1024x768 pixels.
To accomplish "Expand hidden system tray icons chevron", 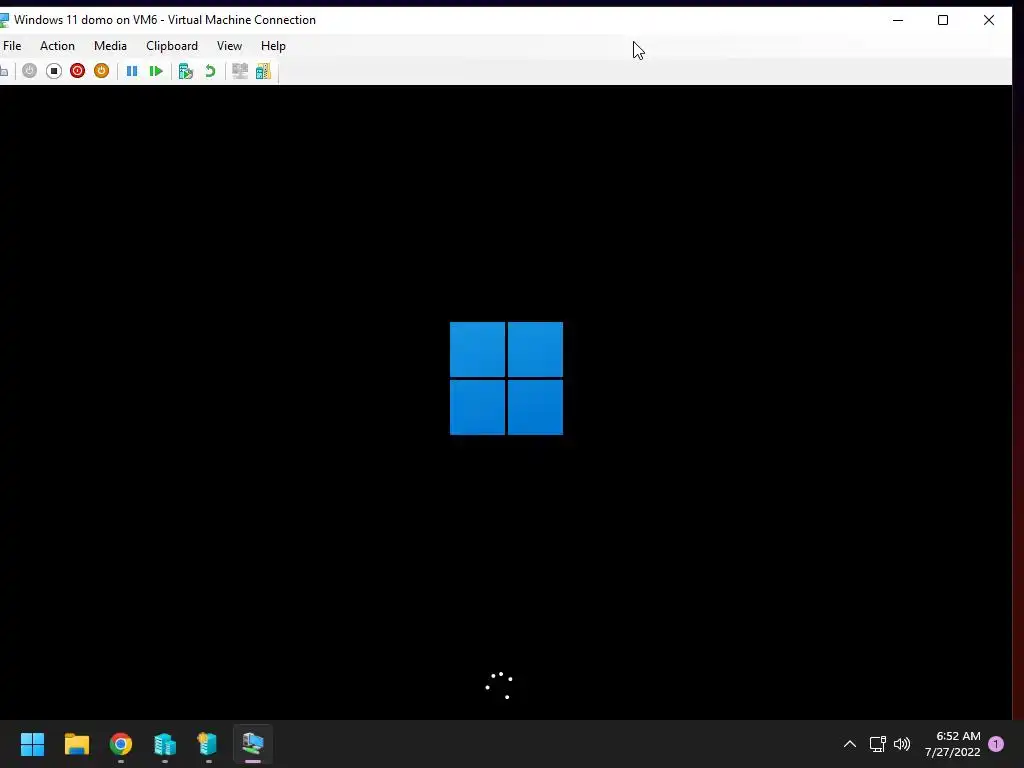I will pos(850,744).
